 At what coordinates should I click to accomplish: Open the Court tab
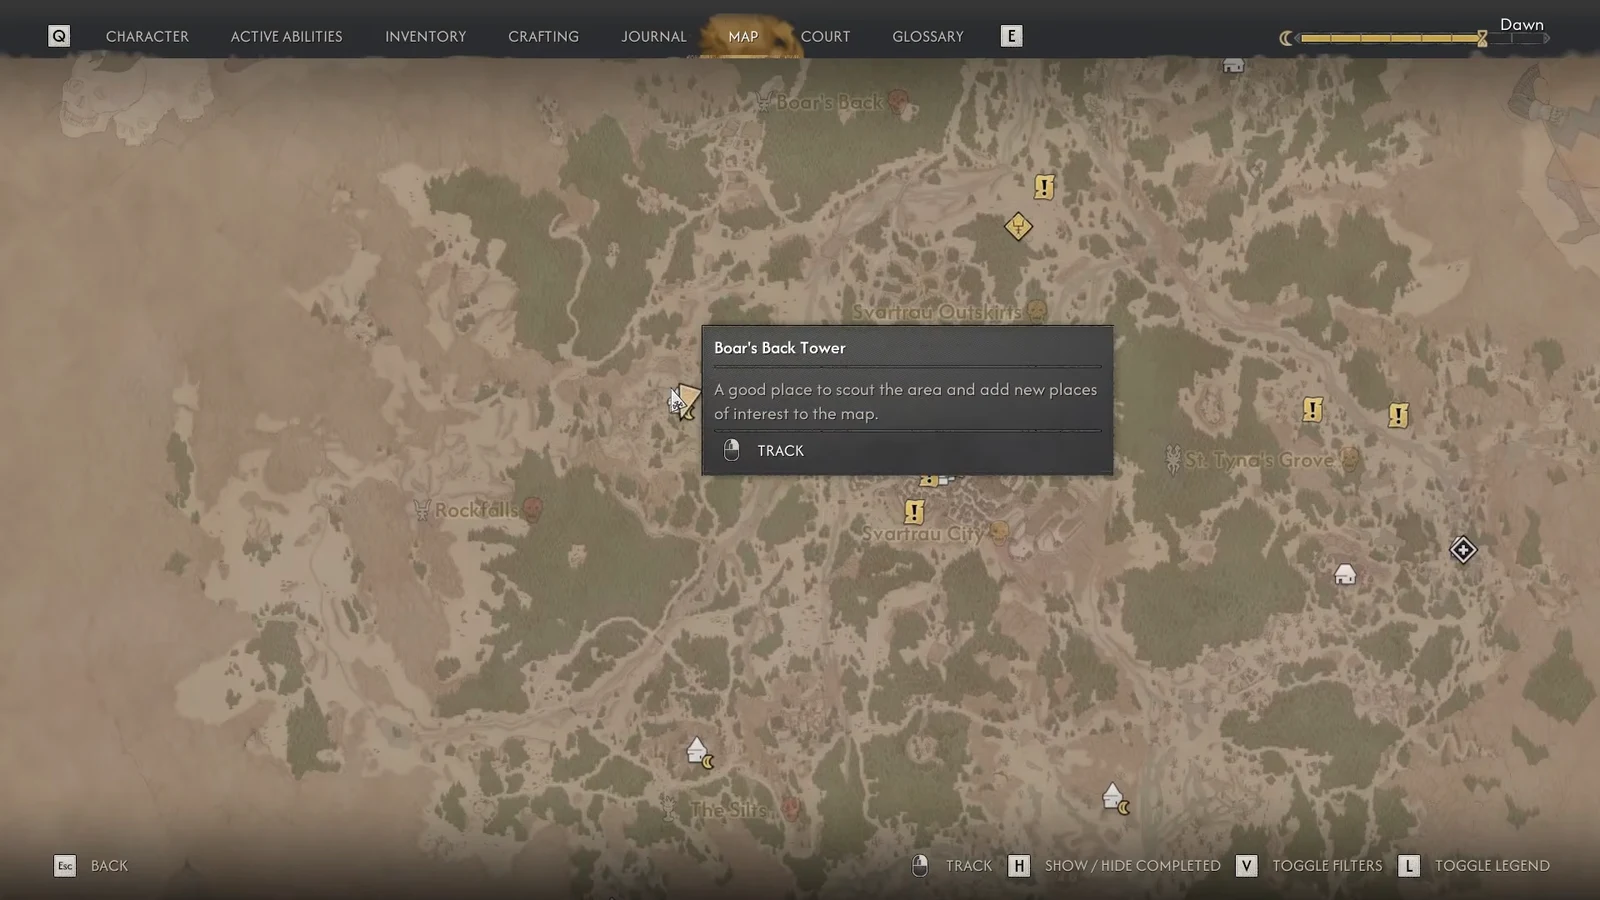tap(825, 36)
